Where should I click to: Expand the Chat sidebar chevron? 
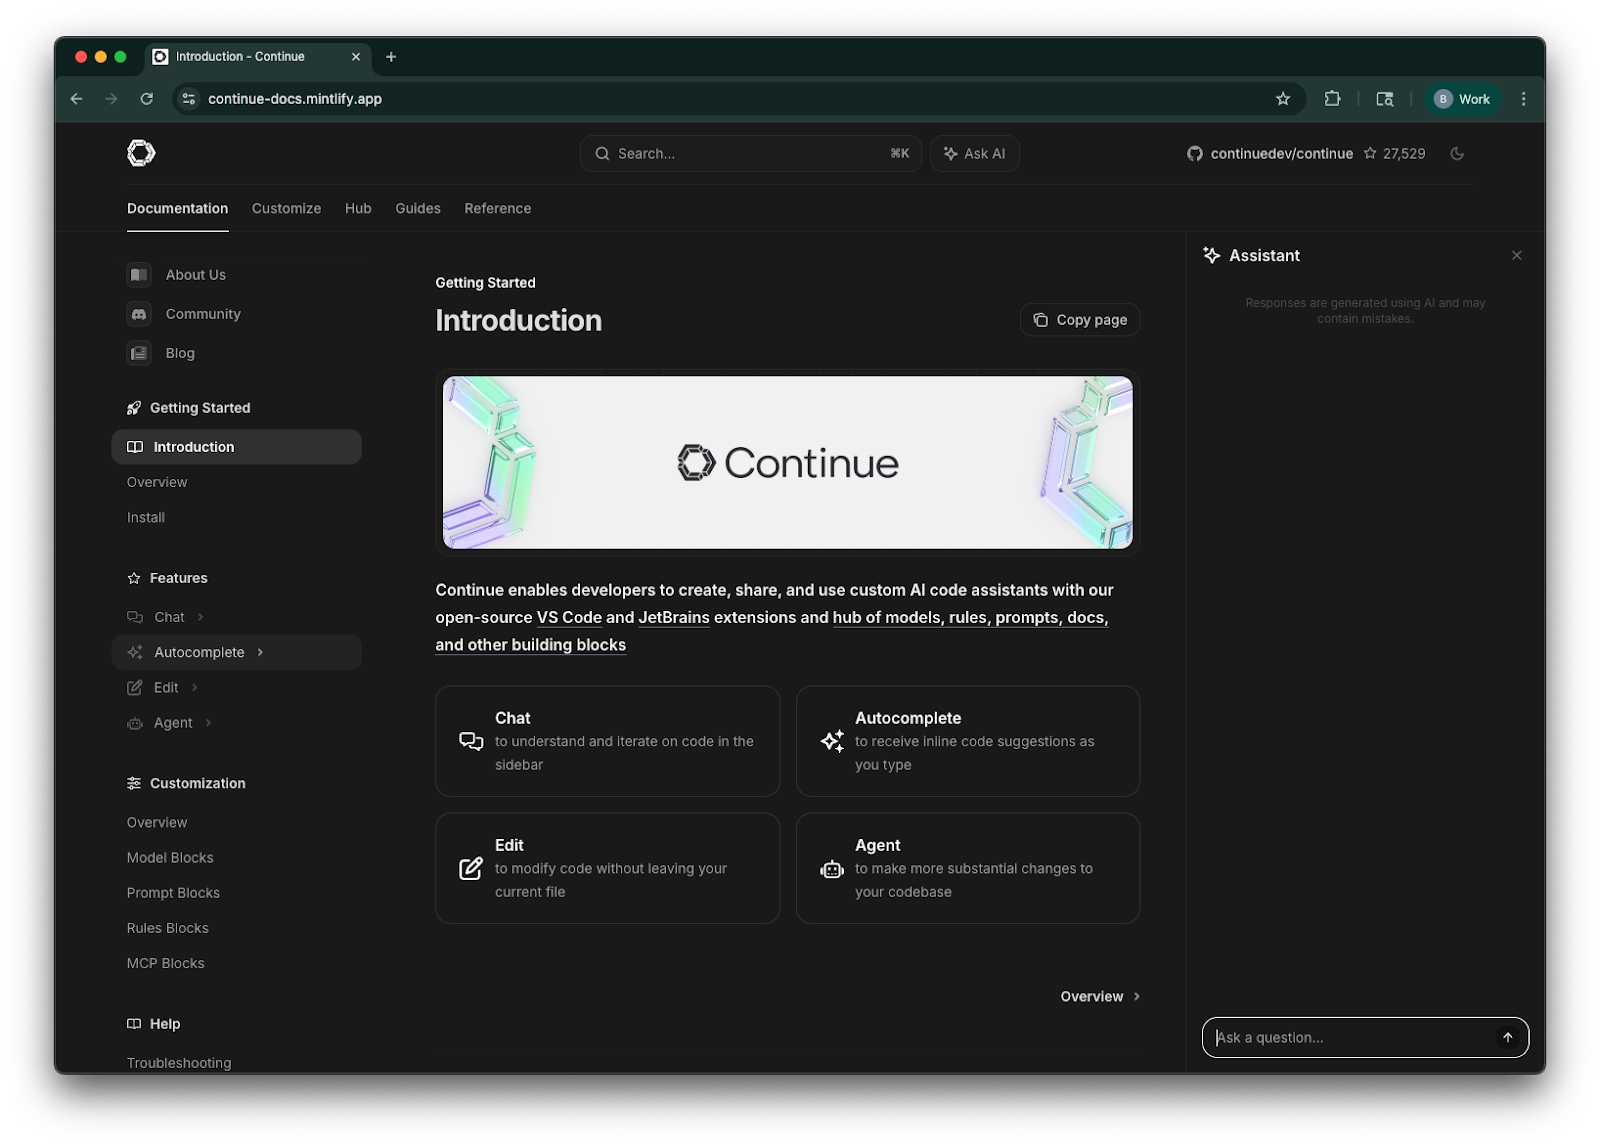click(x=201, y=617)
